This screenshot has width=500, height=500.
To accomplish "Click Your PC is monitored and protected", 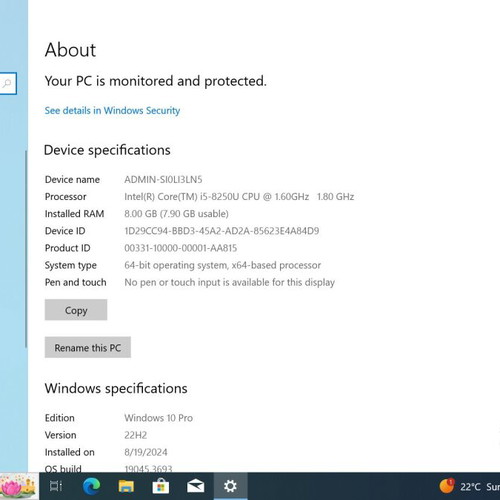I will [156, 81].
